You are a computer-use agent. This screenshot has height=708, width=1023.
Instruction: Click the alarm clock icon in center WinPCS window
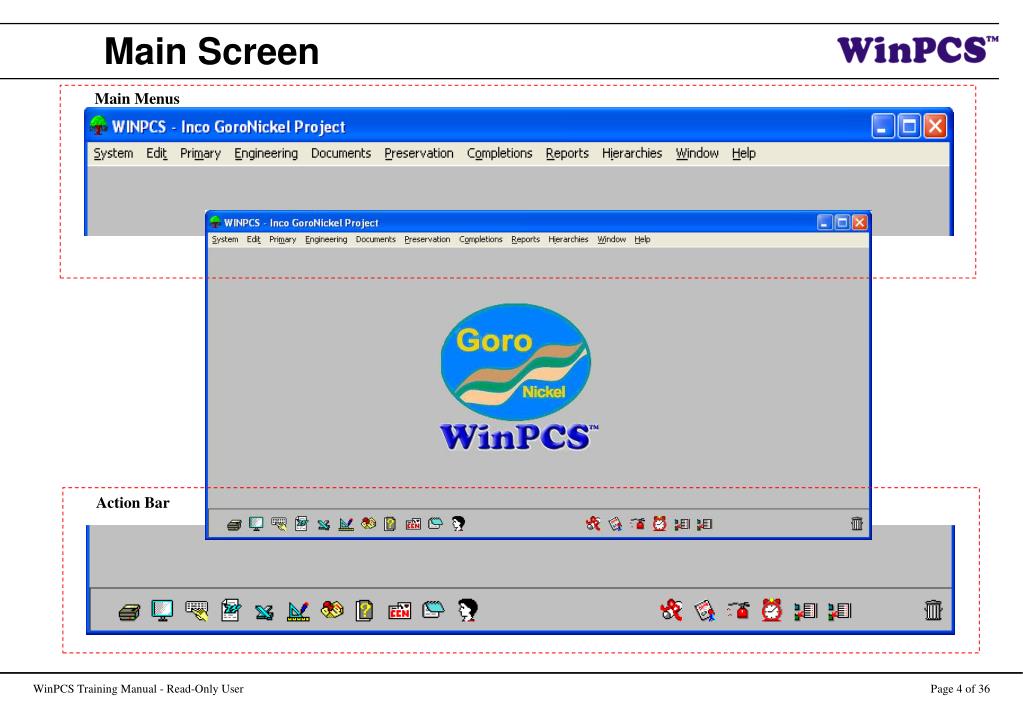point(660,523)
